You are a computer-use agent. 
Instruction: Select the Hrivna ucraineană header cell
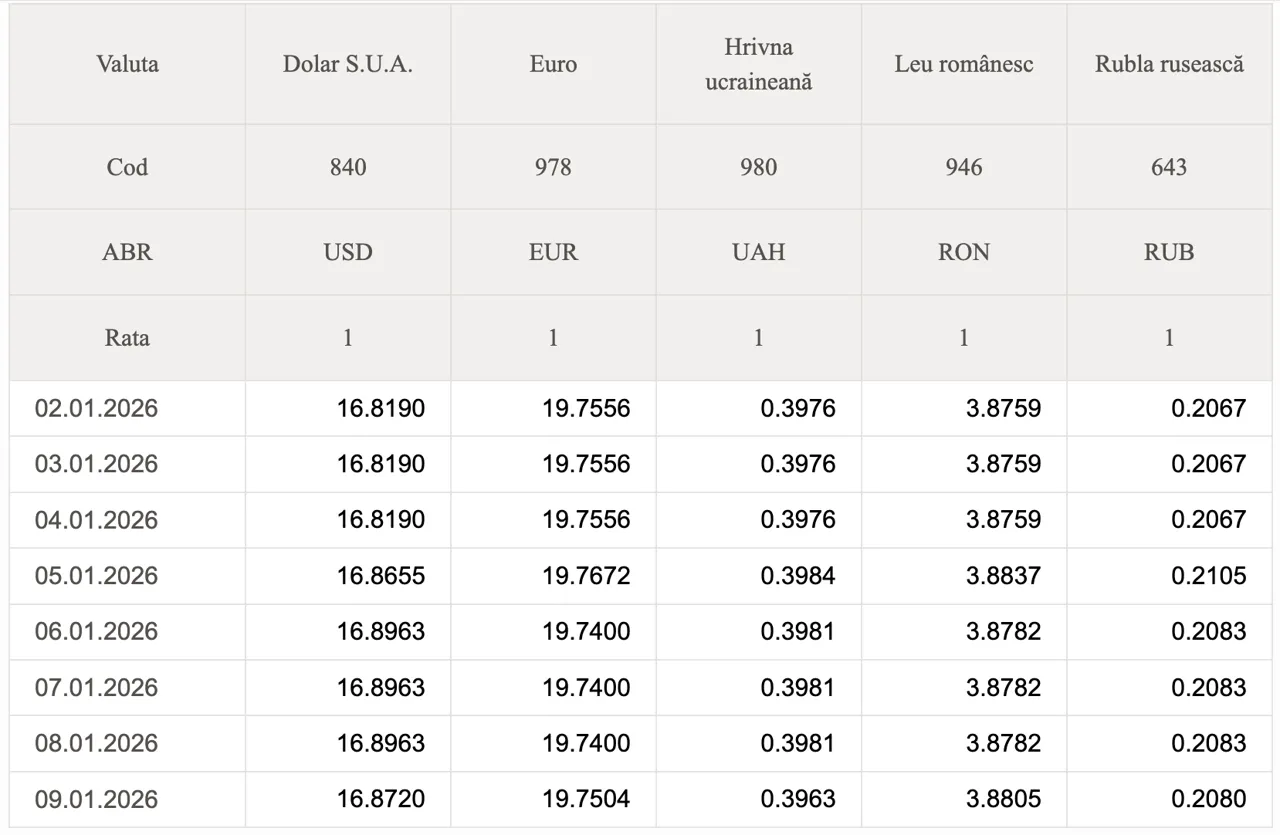pyautogui.click(x=758, y=65)
